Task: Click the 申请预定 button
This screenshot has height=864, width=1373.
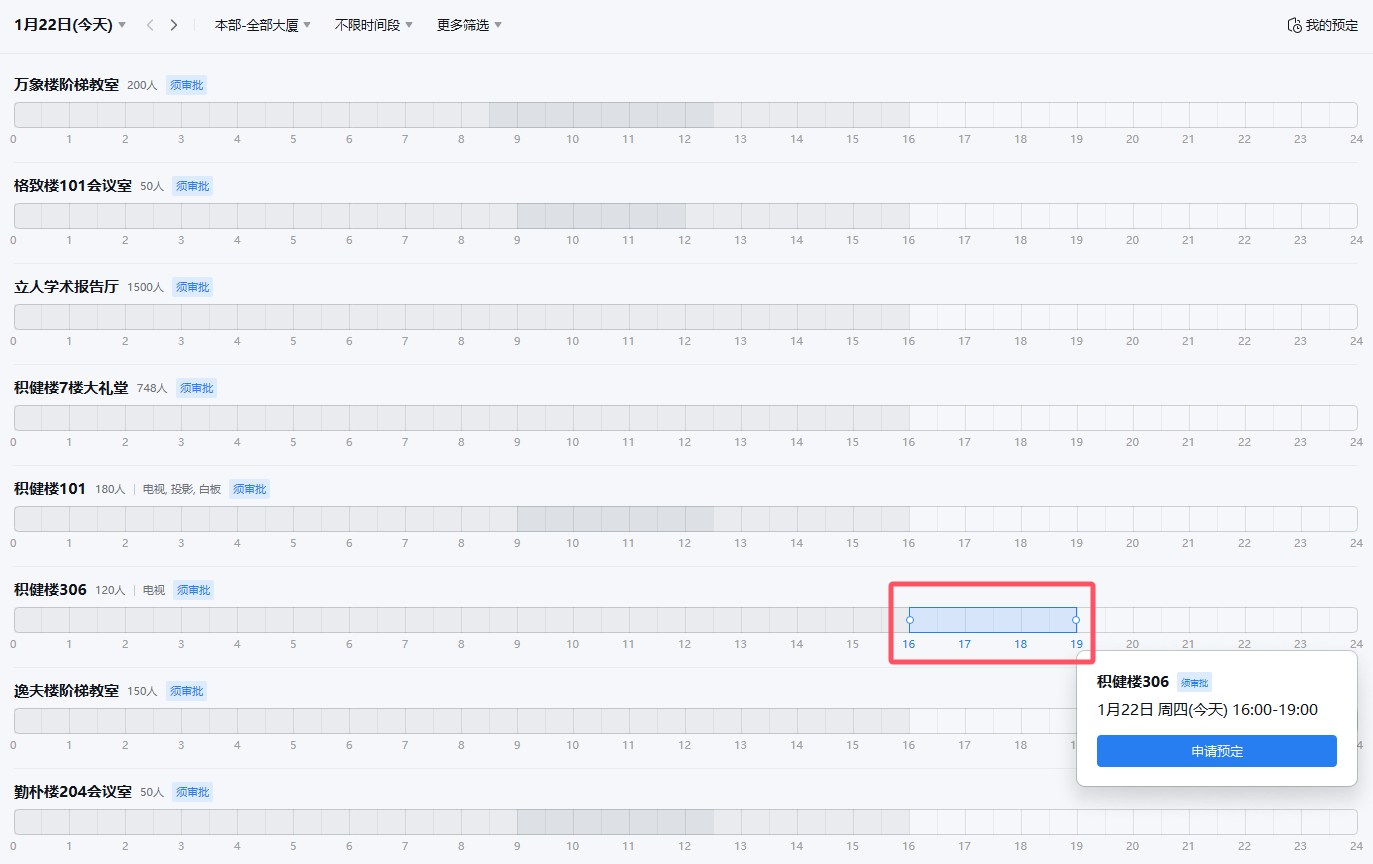Action: (1216, 751)
